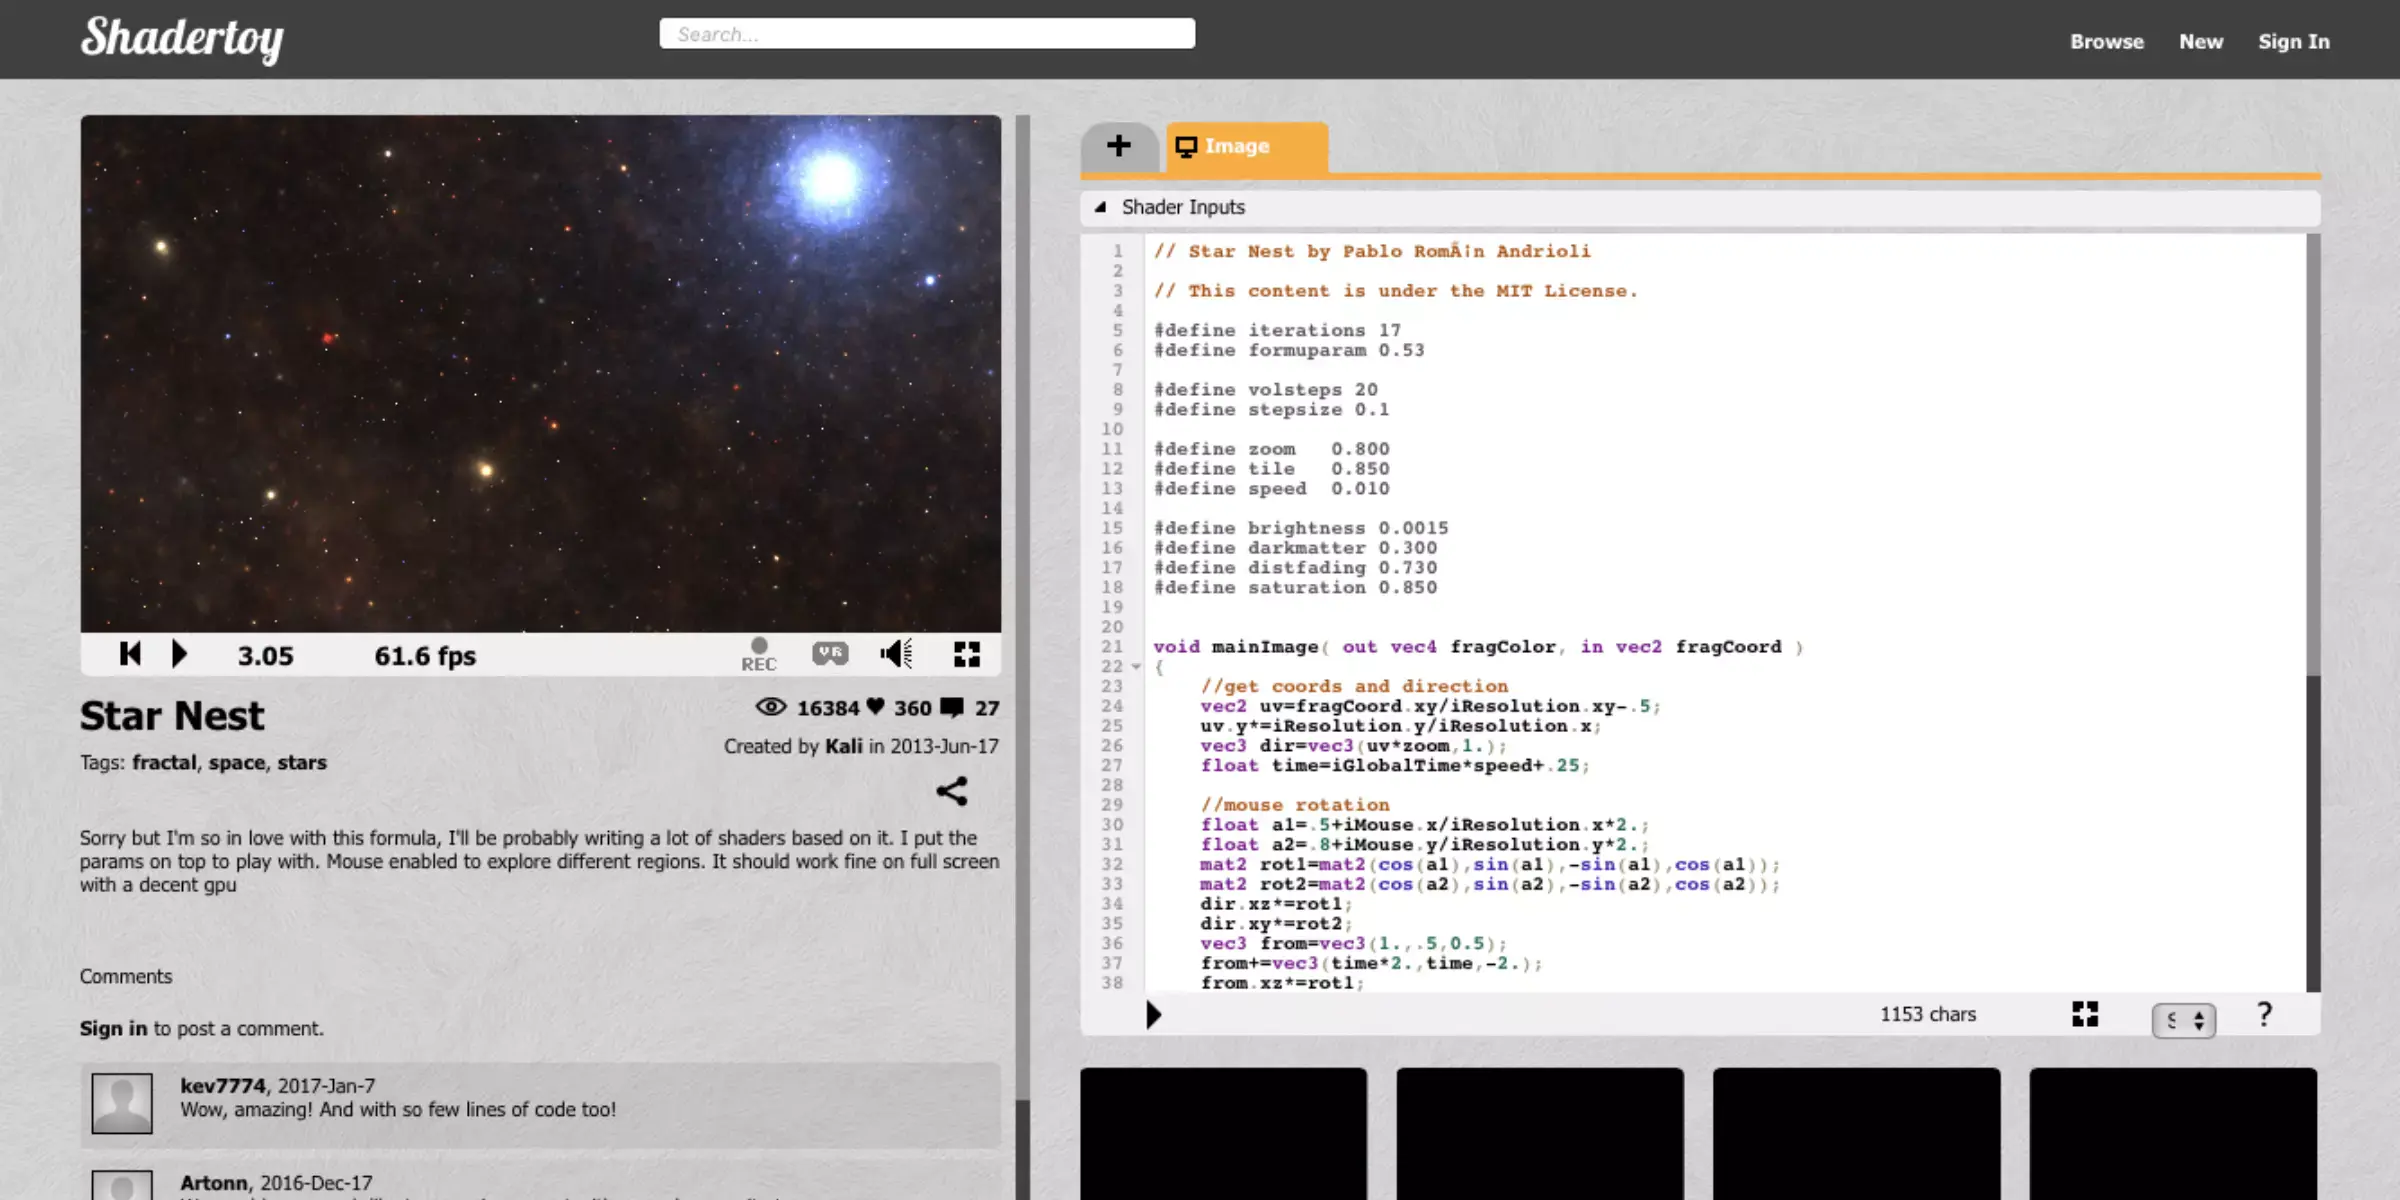The width and height of the screenshot is (2400, 1200).
Task: Click the Shadertoy logo
Action: pyautogui.click(x=182, y=39)
